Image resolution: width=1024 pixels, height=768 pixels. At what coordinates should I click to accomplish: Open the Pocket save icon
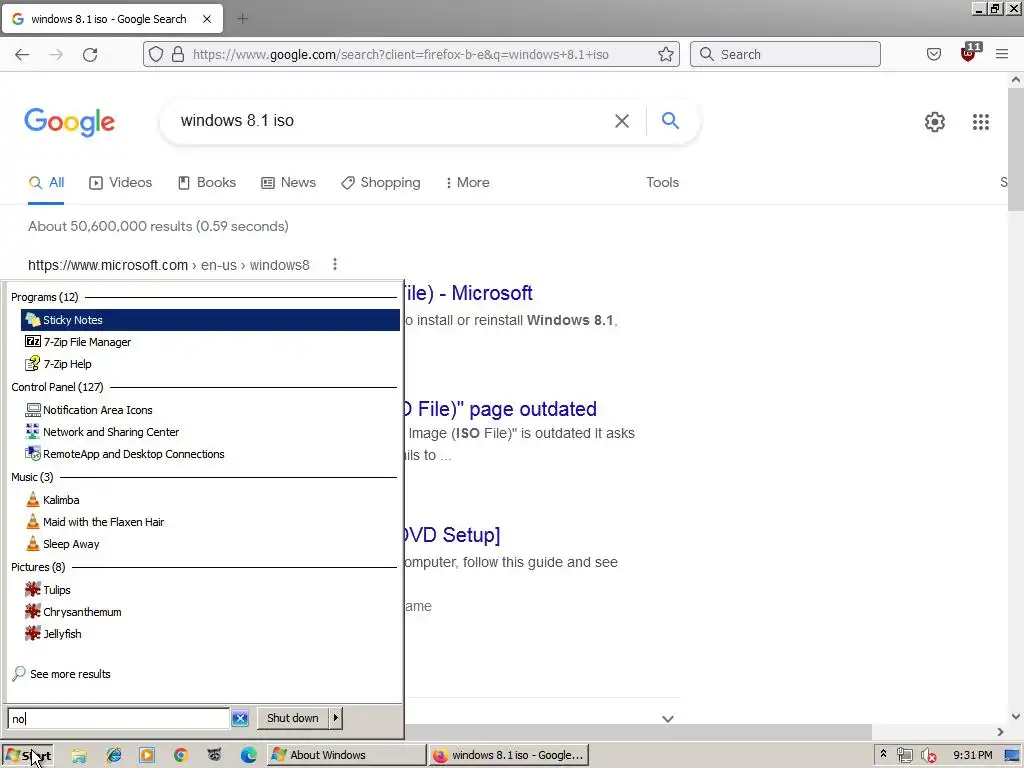[934, 54]
